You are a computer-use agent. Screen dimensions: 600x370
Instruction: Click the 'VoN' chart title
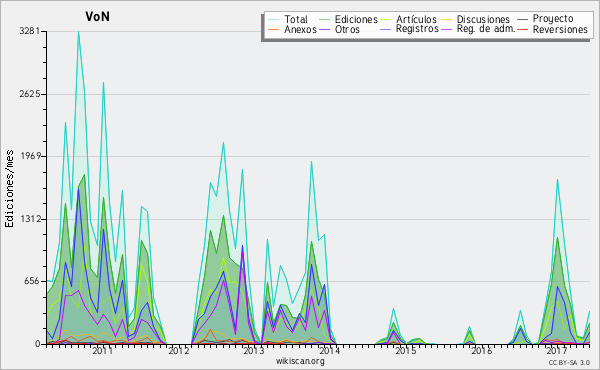point(98,16)
